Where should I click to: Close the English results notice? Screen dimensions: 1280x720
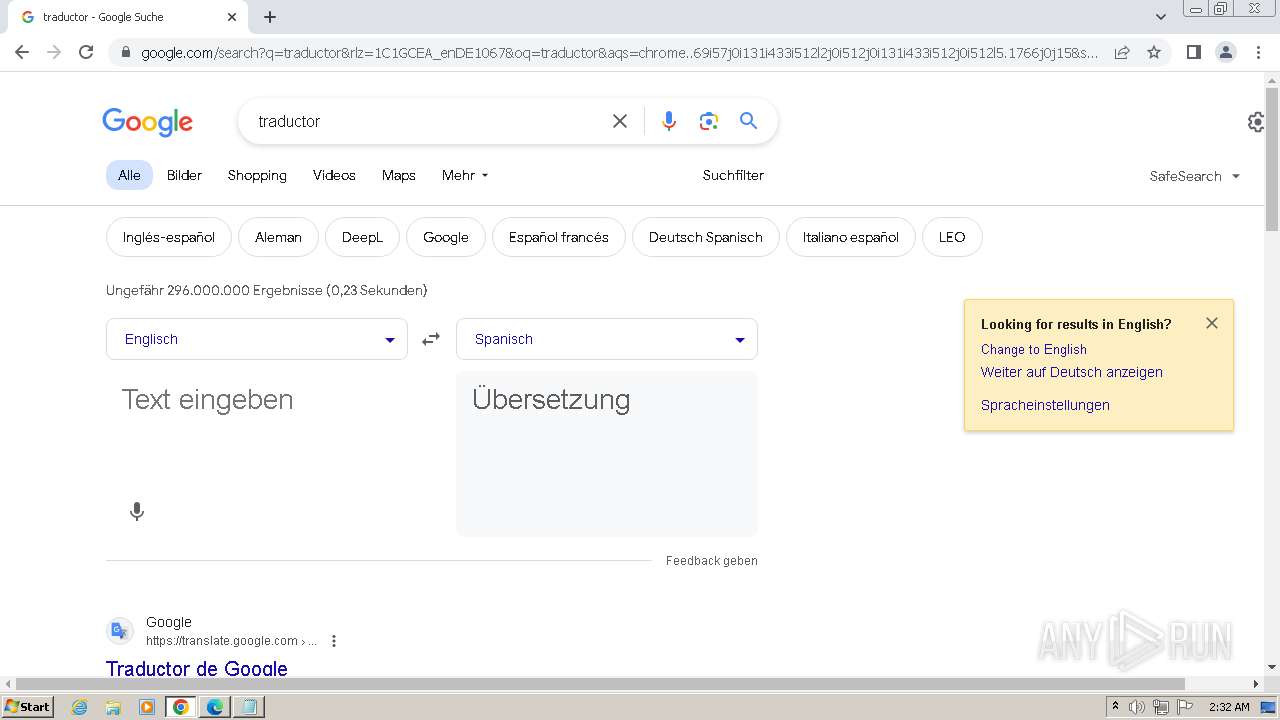coord(1212,323)
